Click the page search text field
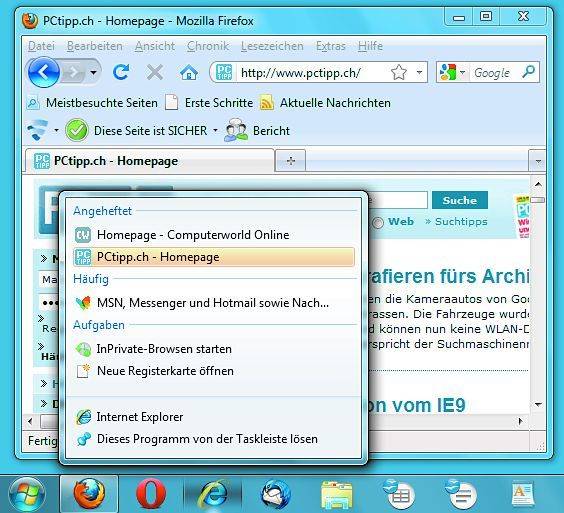 (397, 200)
